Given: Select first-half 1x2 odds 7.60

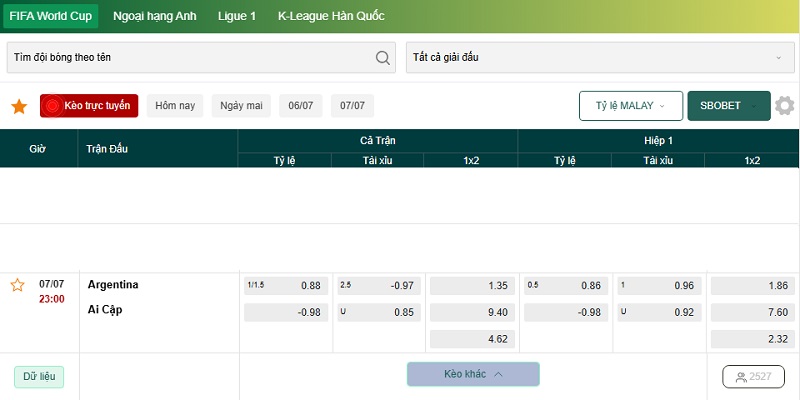Looking at the screenshot, I should (753, 312).
